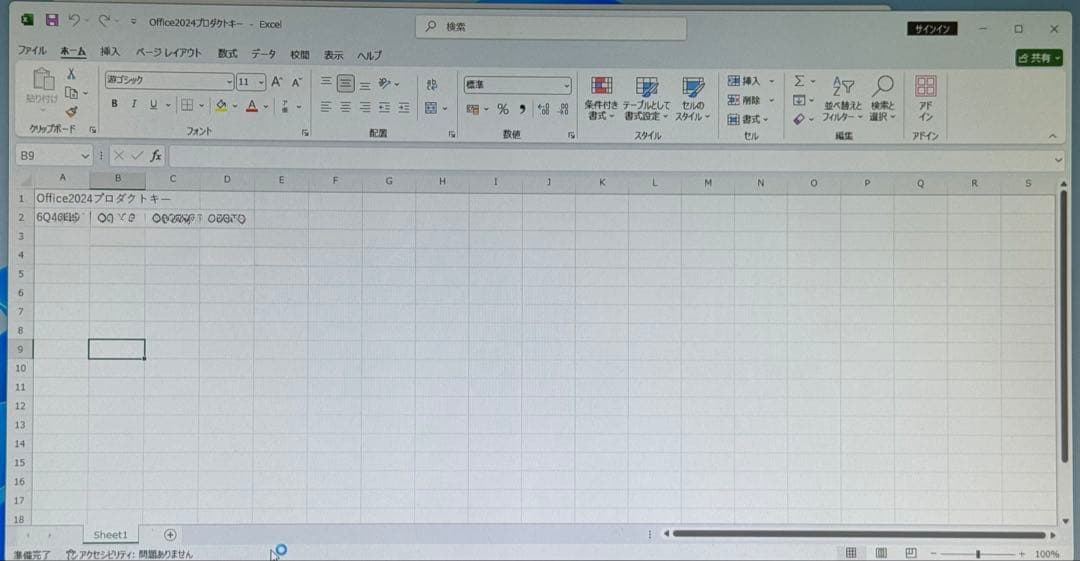Viewport: 1080px width, 561px height.
Task: Click the Wrap Text icon
Action: click(432, 85)
